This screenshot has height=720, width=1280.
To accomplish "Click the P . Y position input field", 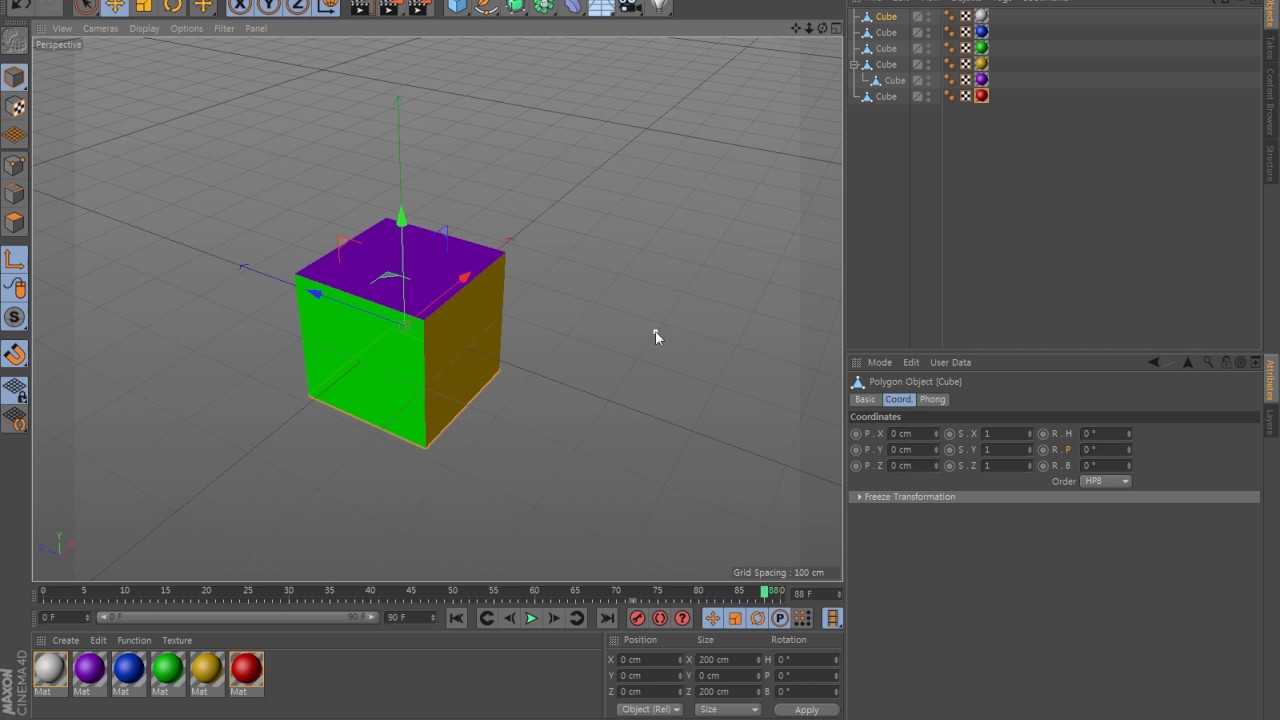I will pyautogui.click(x=914, y=450).
